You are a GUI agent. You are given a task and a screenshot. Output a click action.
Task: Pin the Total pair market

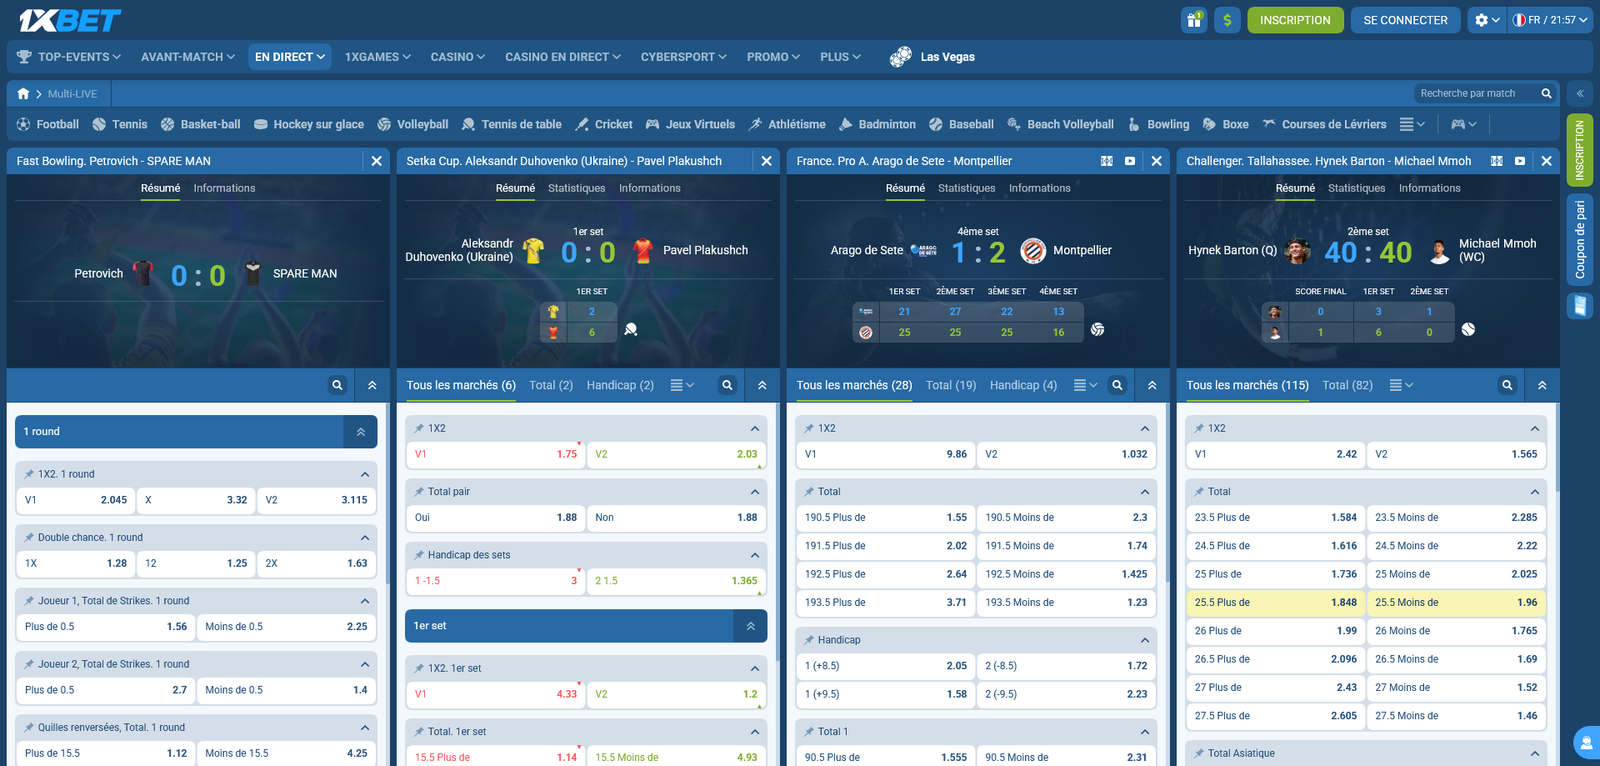coord(419,492)
